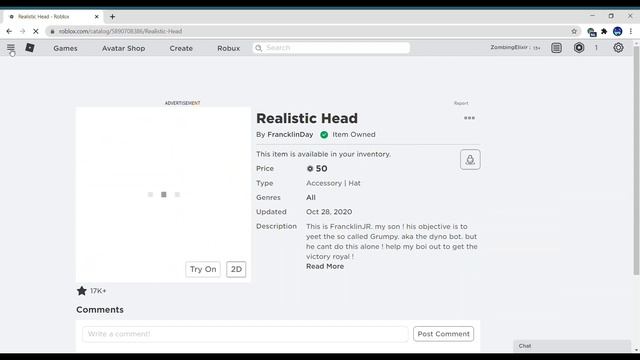
Task: Click the avatar wear-item icon button
Action: pyautogui.click(x=470, y=160)
